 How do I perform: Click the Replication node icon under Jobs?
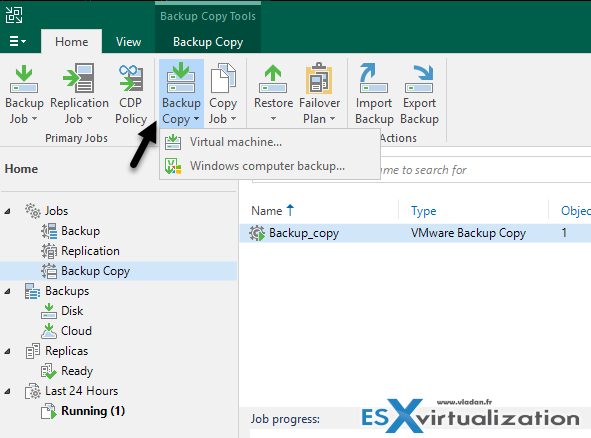tap(49, 251)
